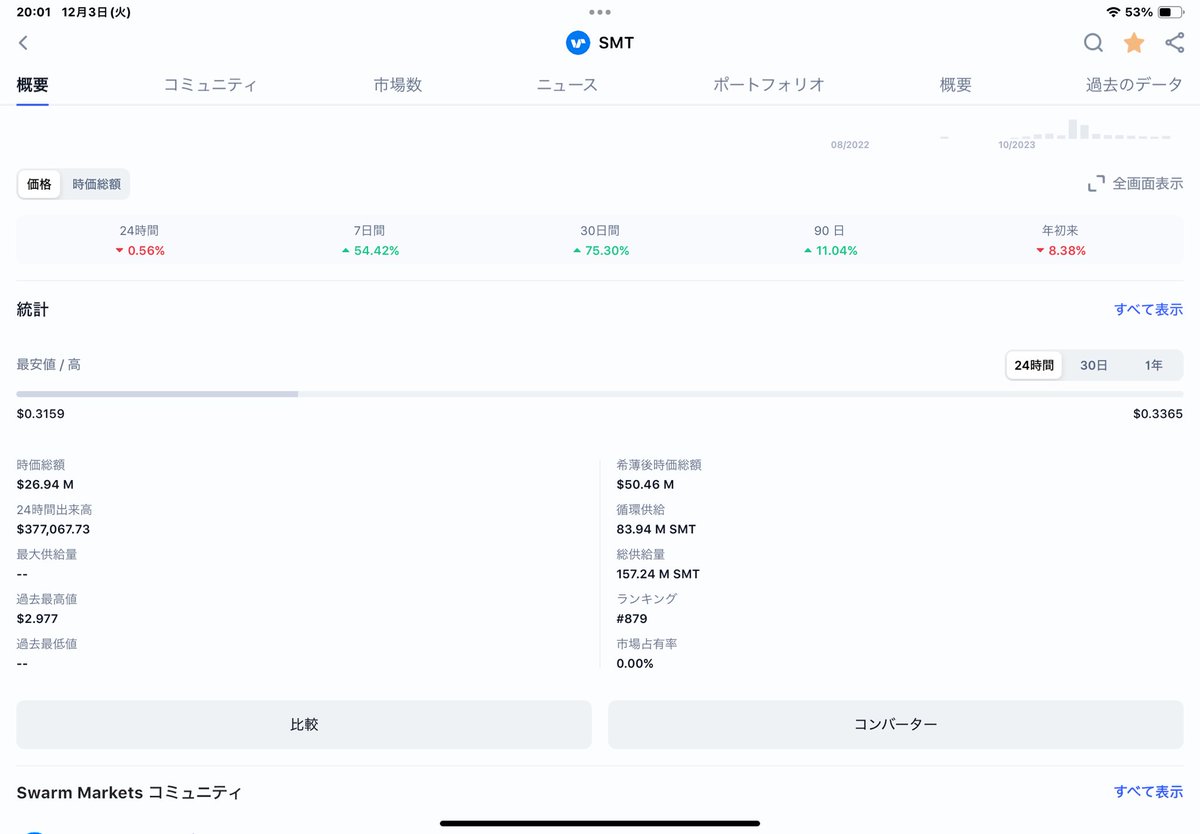This screenshot has width=1200, height=834.
Task: Tap the 過去最低値 label
Action: tap(47, 644)
